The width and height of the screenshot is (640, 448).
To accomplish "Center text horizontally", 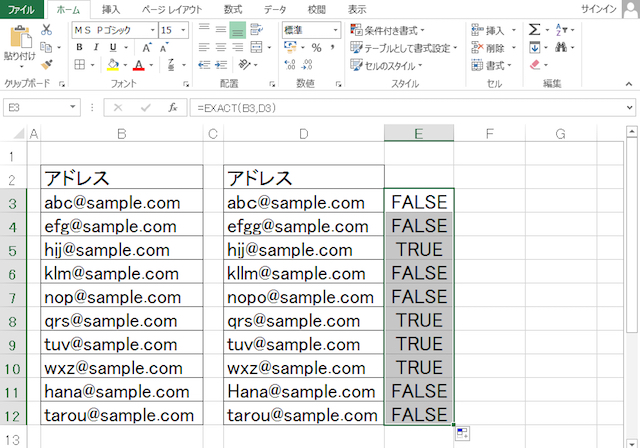I will [x=221, y=47].
